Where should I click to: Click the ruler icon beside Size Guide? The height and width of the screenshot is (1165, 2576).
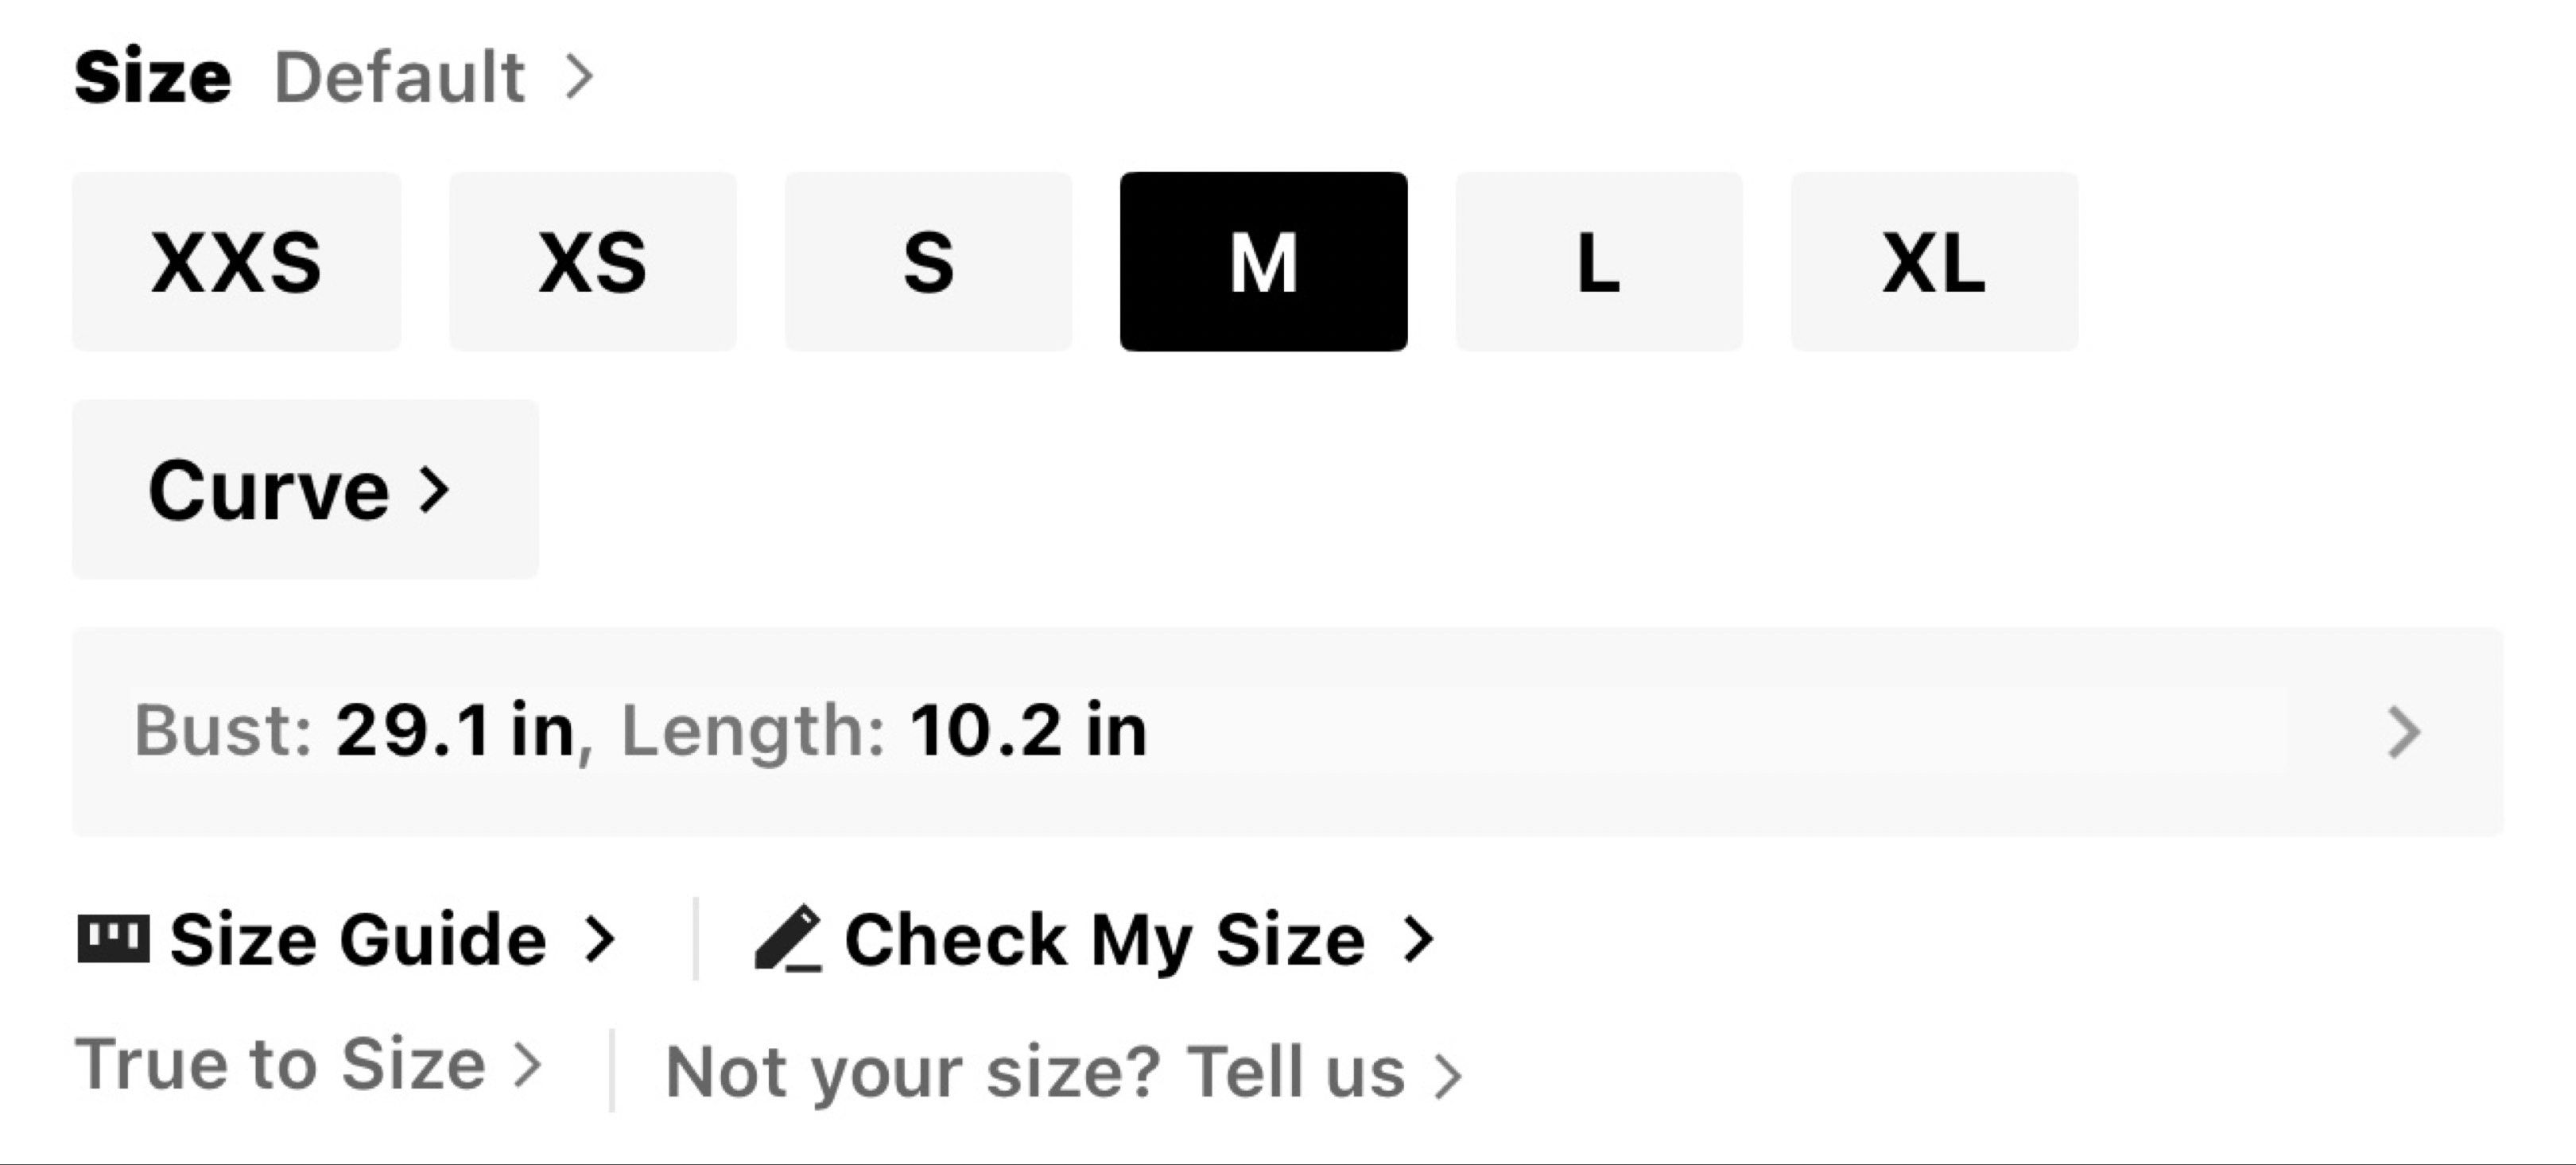[113, 940]
